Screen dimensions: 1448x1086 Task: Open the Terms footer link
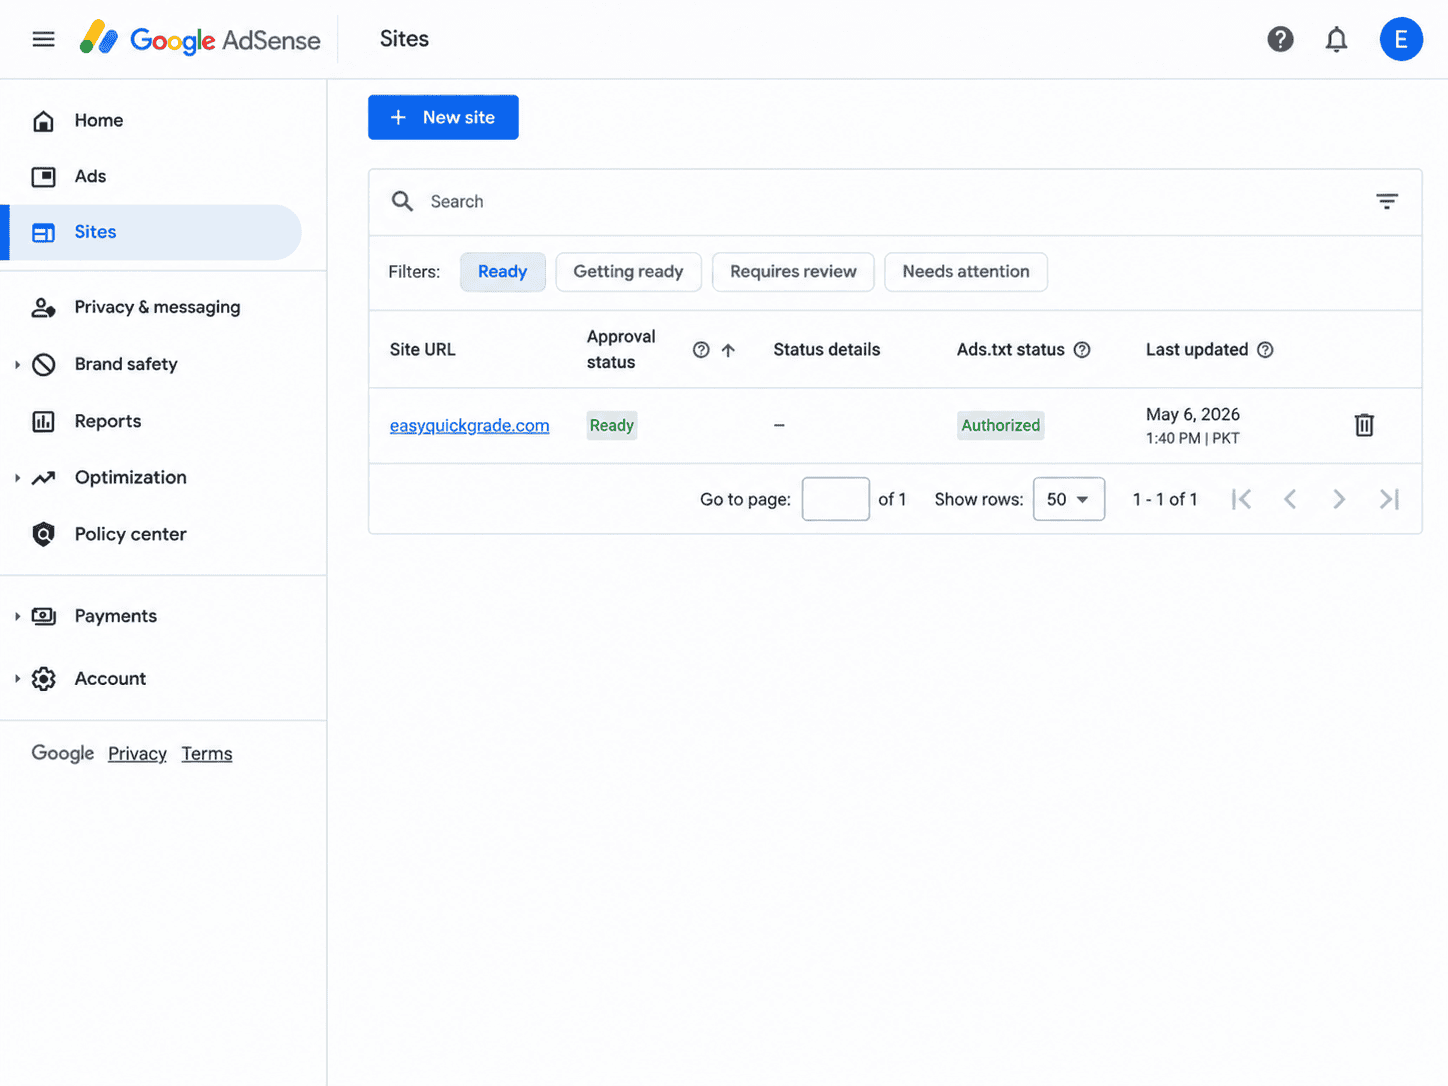[x=207, y=754]
